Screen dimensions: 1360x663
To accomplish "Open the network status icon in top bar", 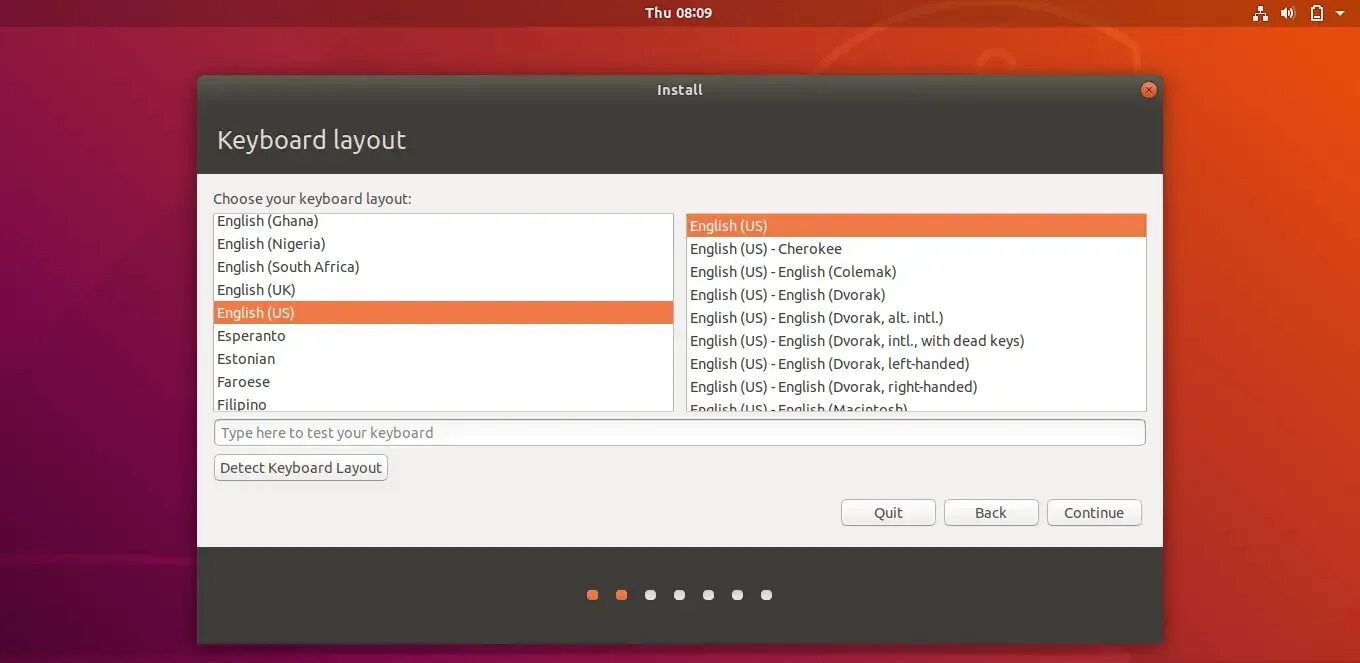I will tap(1260, 13).
